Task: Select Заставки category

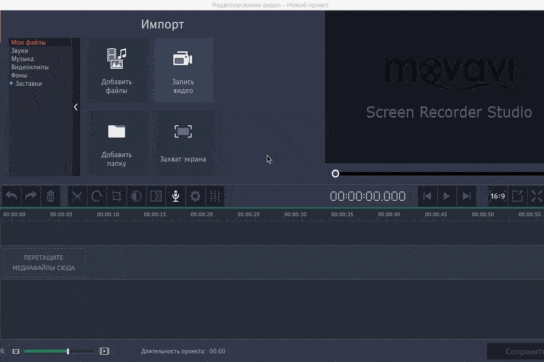Action: pyautogui.click(x=28, y=84)
